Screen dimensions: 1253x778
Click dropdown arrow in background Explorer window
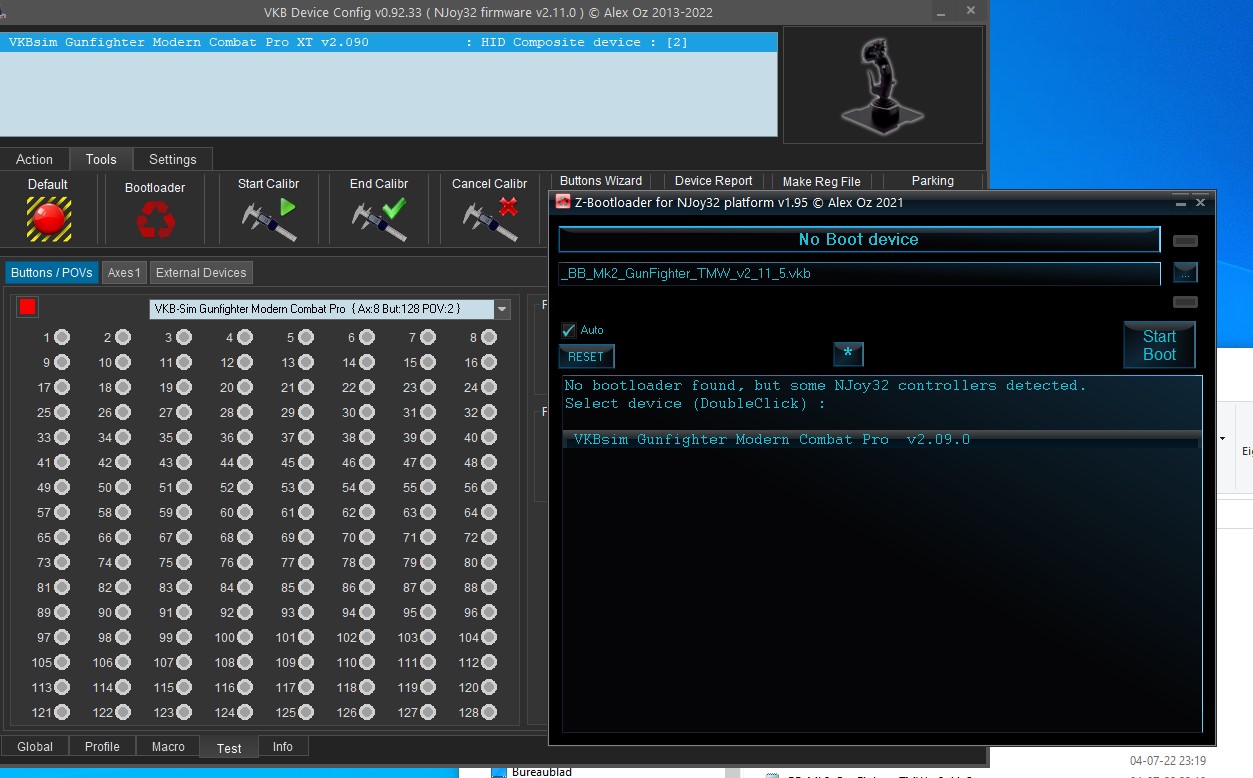coord(1222,439)
